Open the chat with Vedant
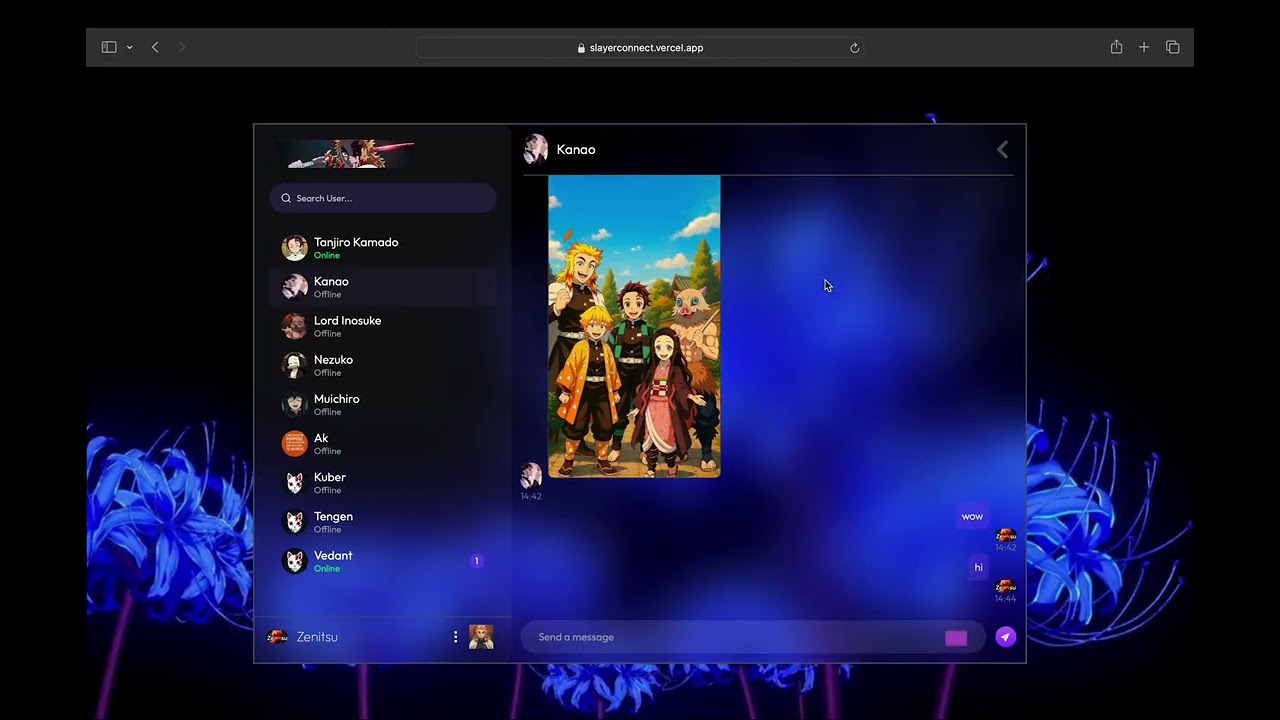Image resolution: width=1280 pixels, height=720 pixels. coord(383,561)
